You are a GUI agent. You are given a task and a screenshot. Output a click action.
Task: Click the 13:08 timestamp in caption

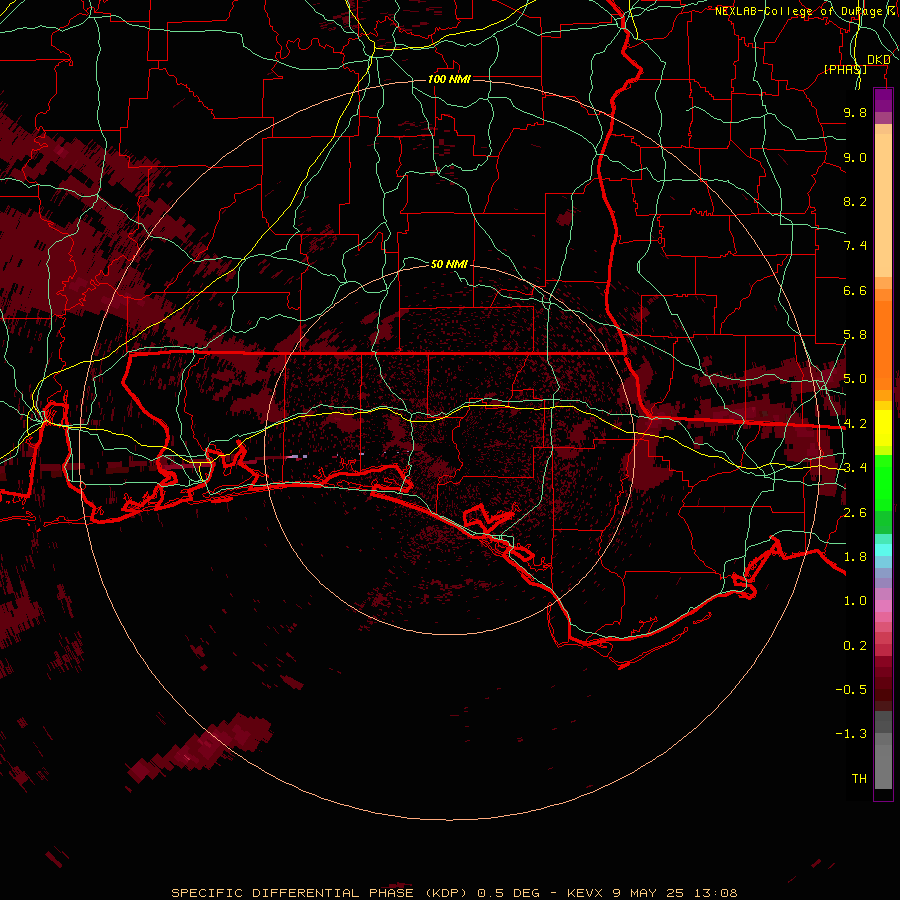[714, 893]
